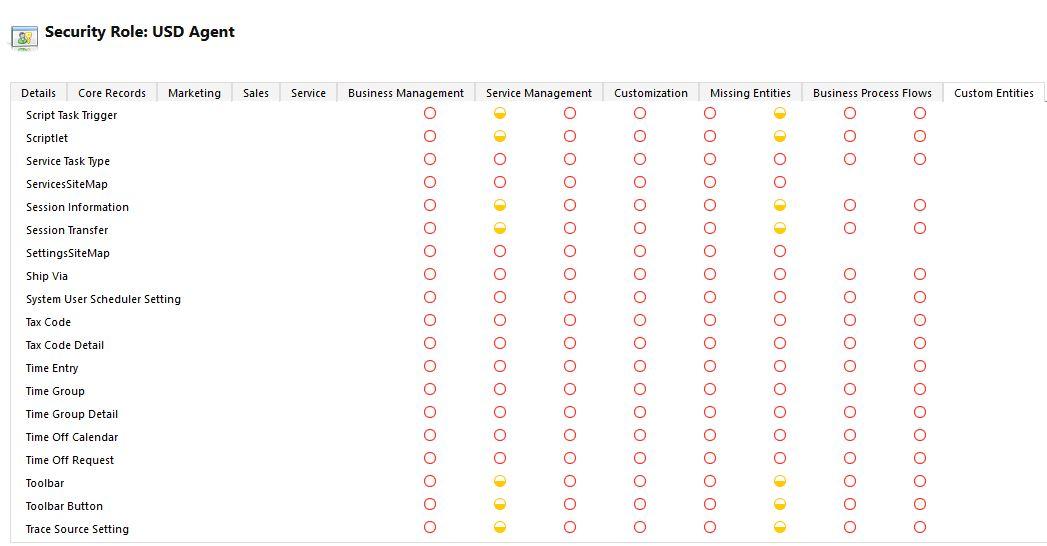This screenshot has width=1047, height=546.
Task: Select the Customization tab
Action: click(651, 93)
